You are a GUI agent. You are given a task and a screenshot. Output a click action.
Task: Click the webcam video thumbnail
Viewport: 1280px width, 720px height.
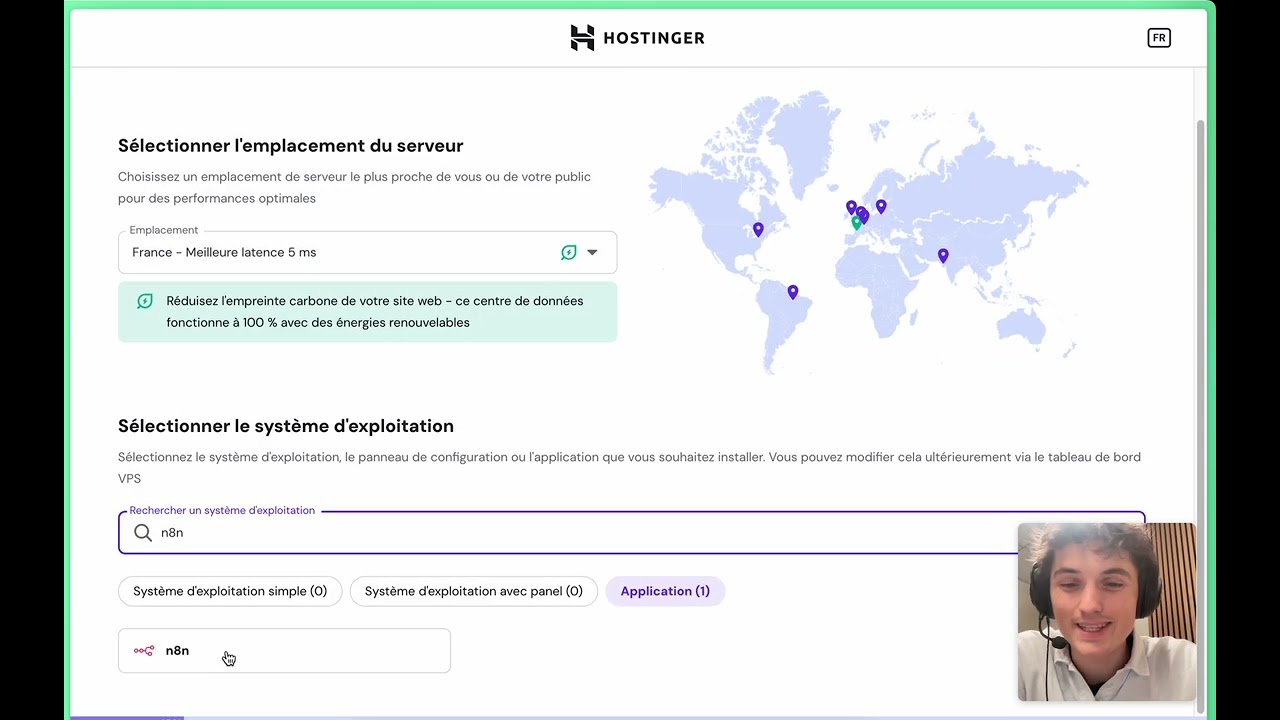1107,612
